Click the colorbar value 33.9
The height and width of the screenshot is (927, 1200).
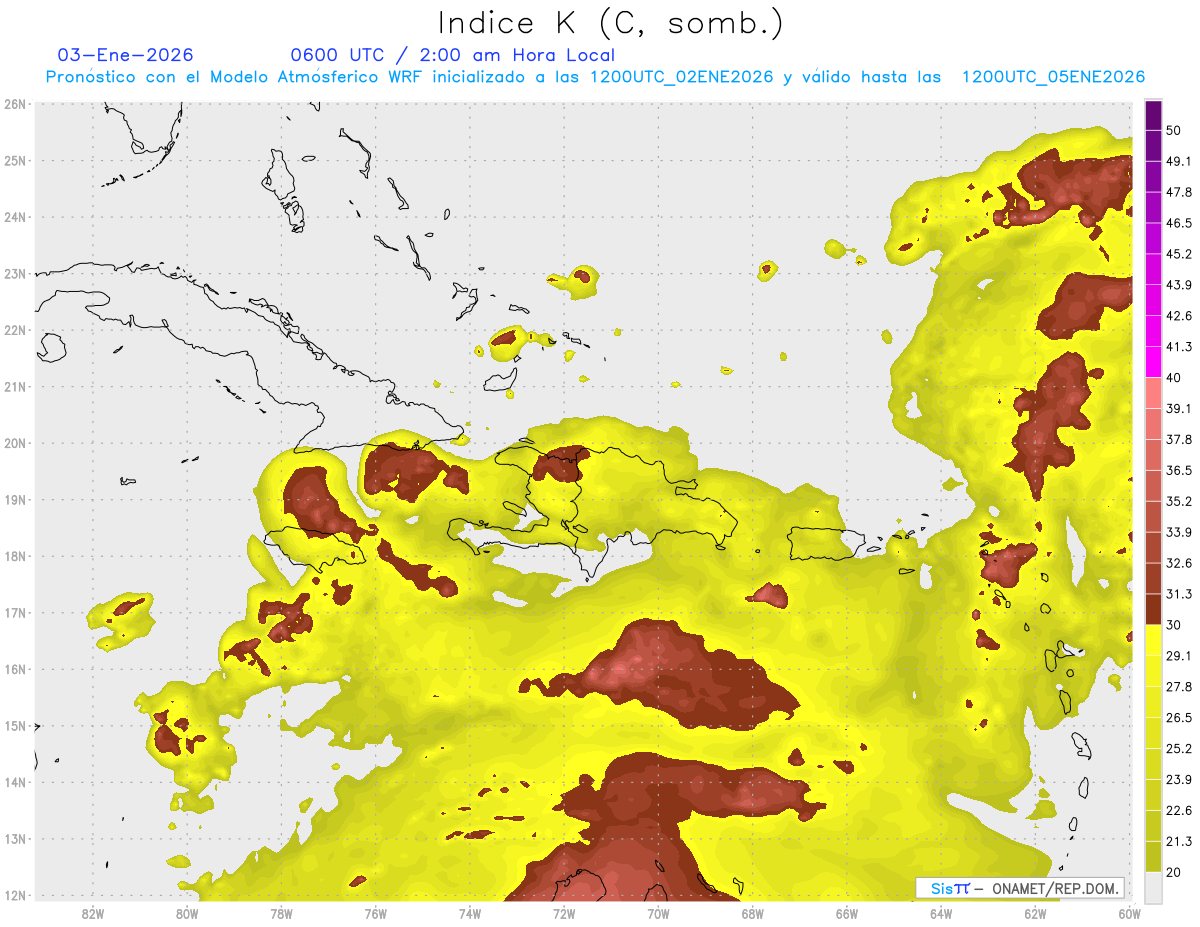click(x=1178, y=532)
